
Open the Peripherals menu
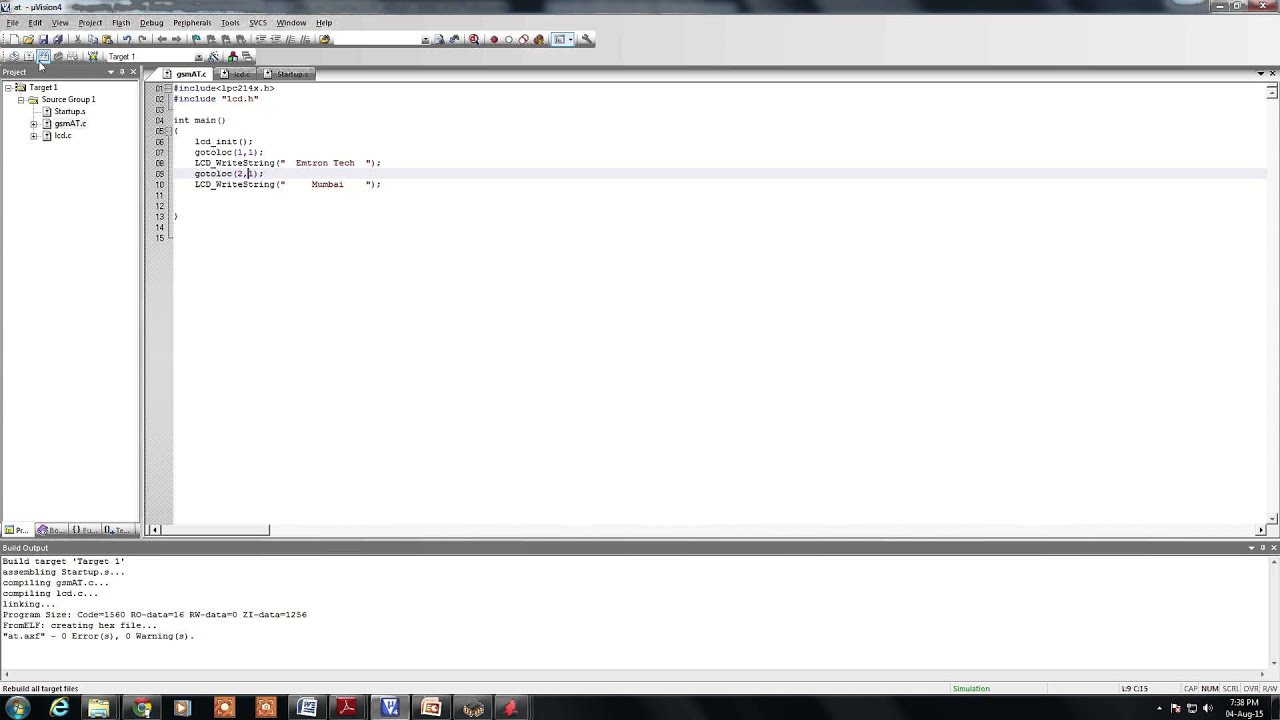click(192, 22)
